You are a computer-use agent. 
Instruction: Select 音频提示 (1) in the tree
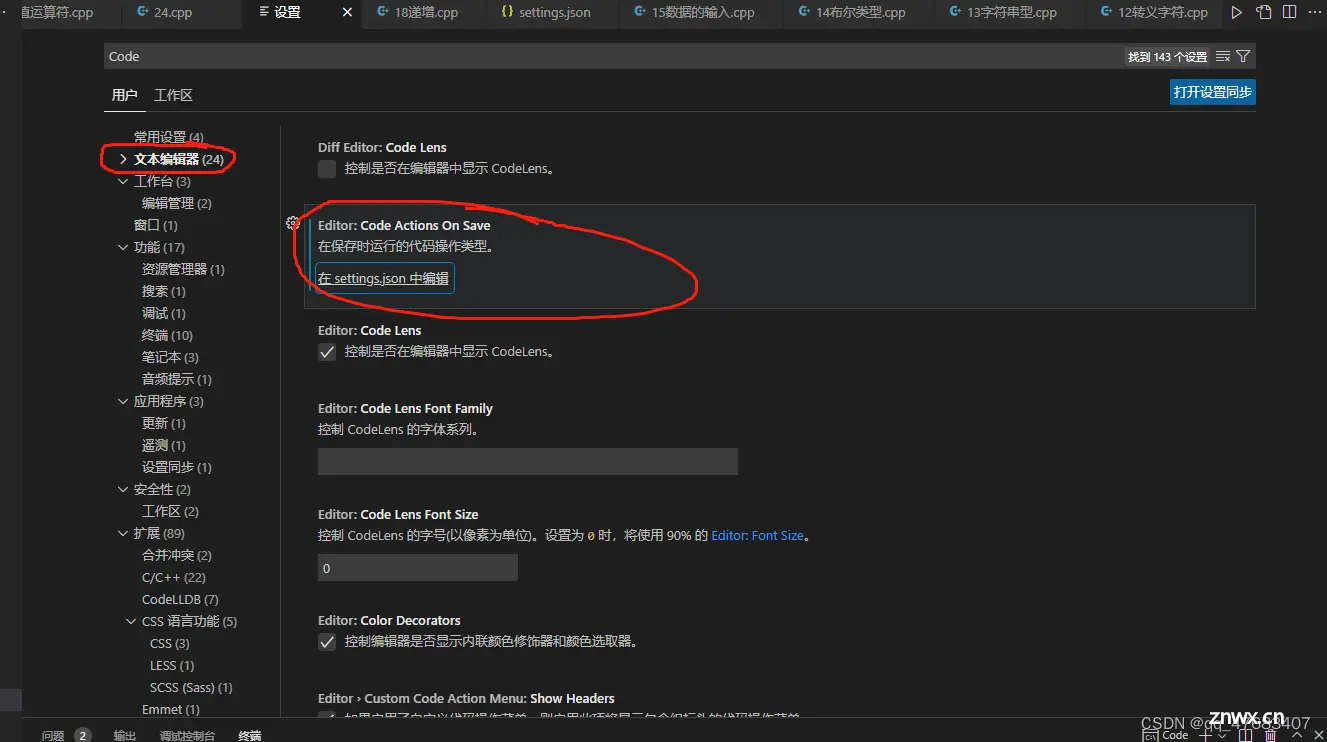177,379
